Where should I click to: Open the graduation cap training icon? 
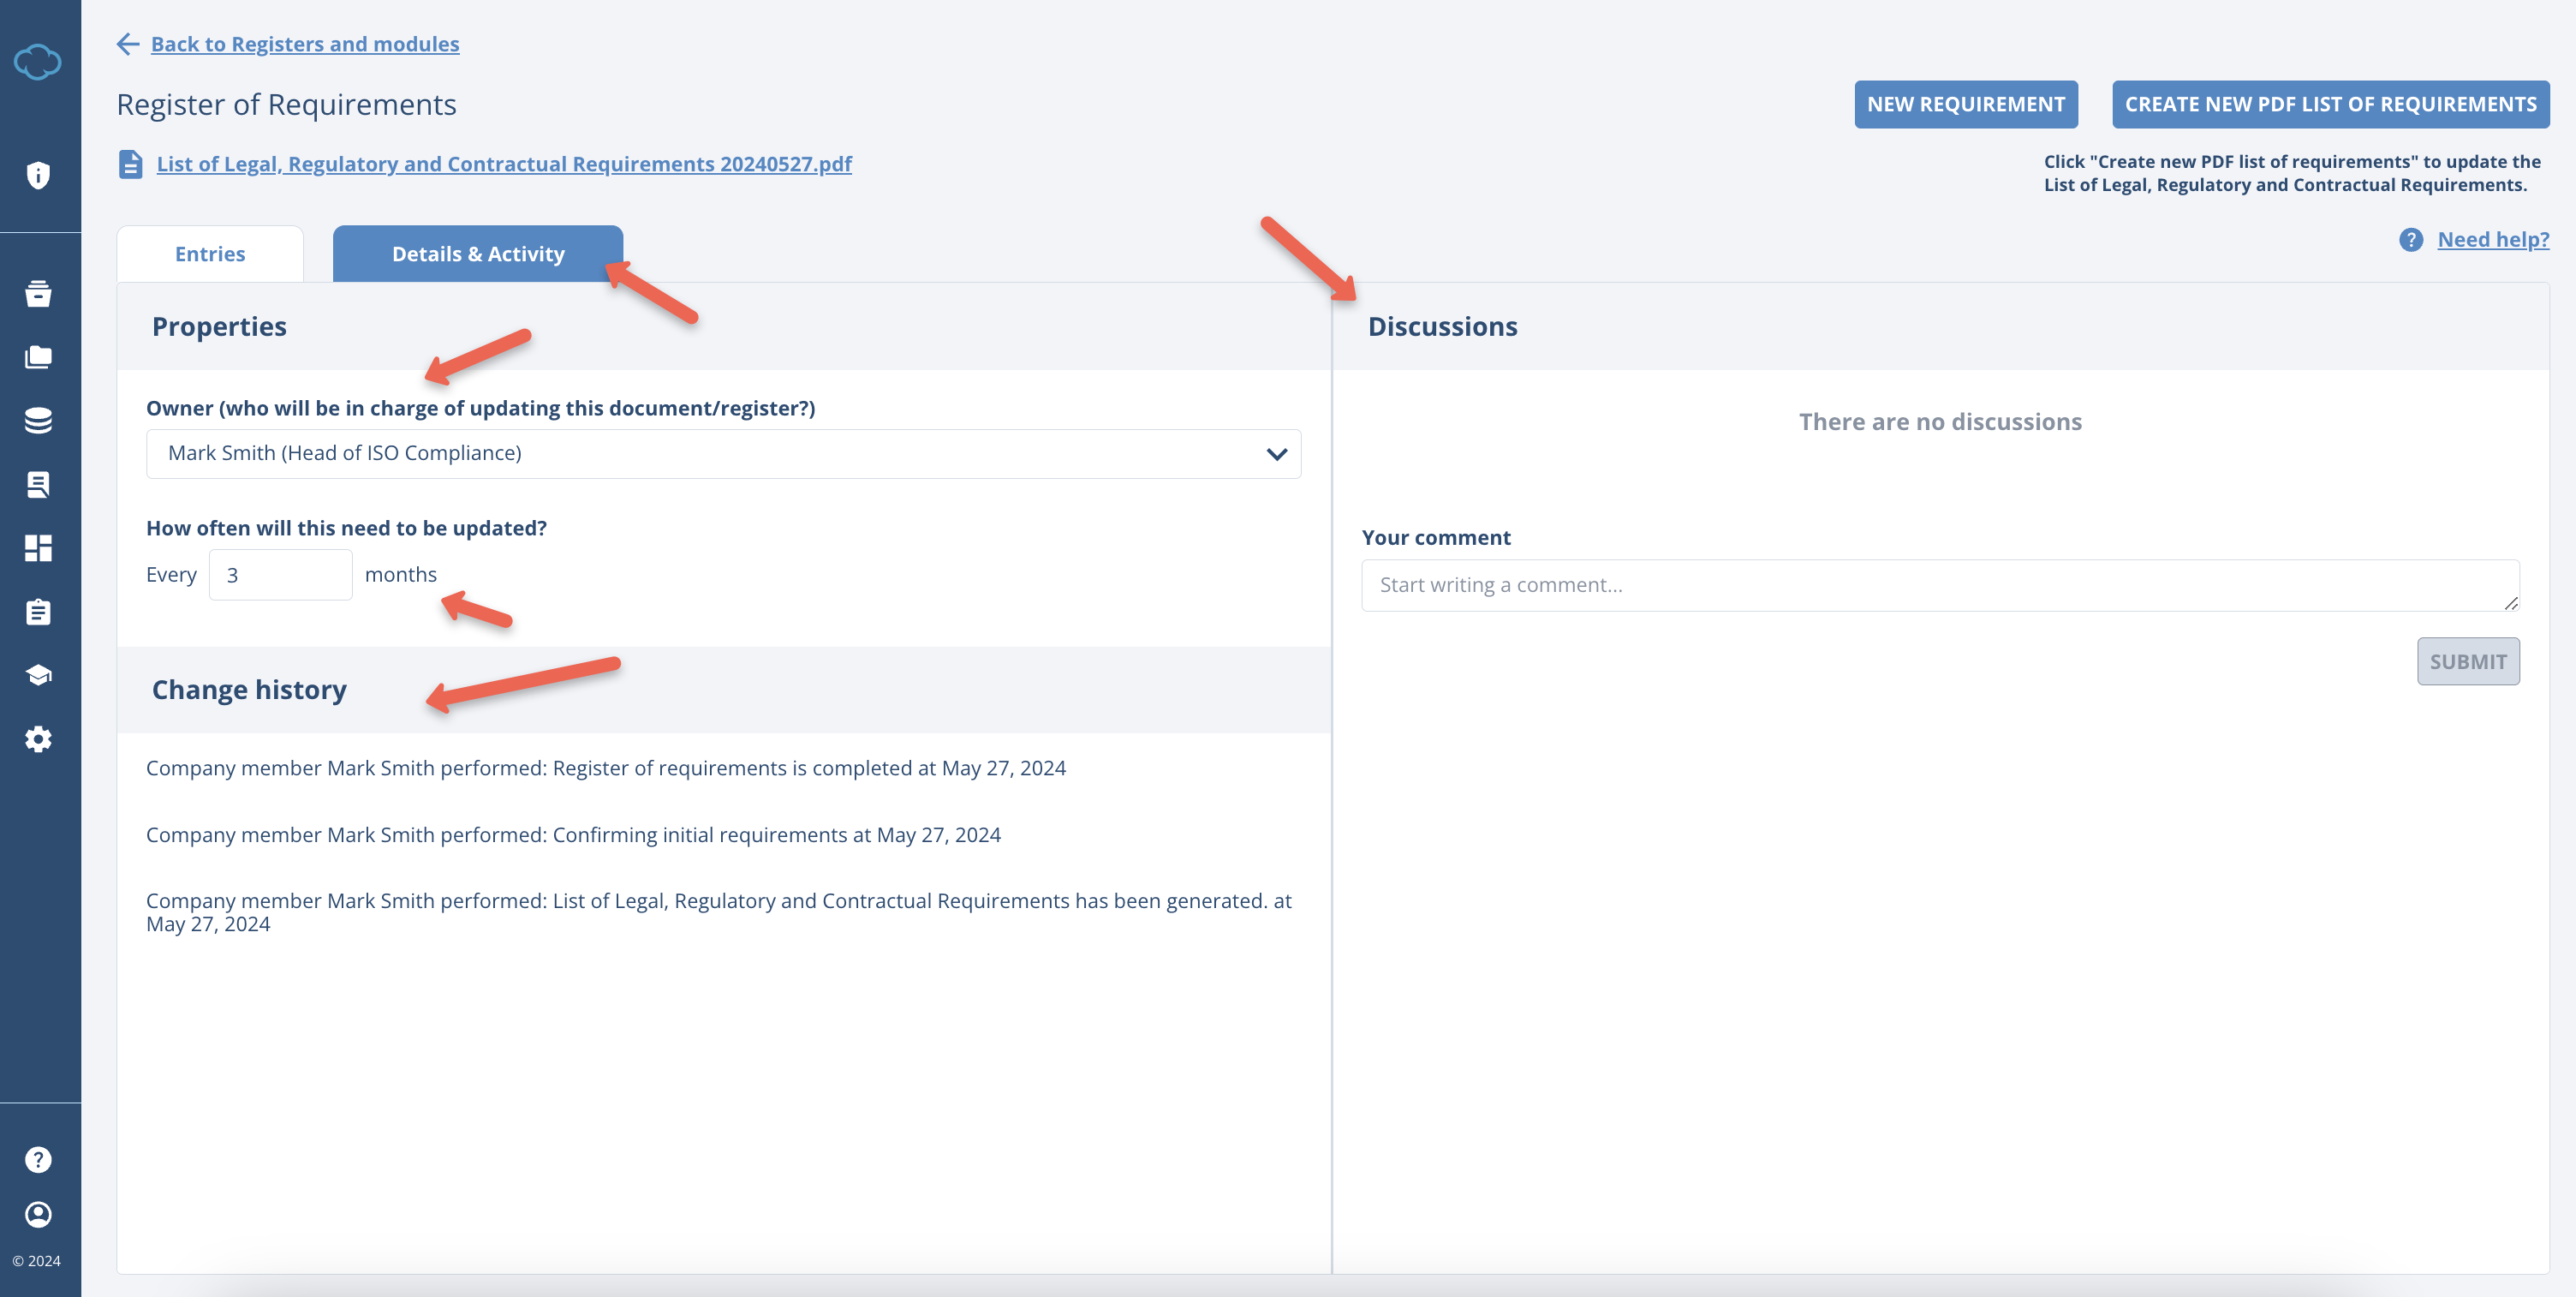[38, 675]
